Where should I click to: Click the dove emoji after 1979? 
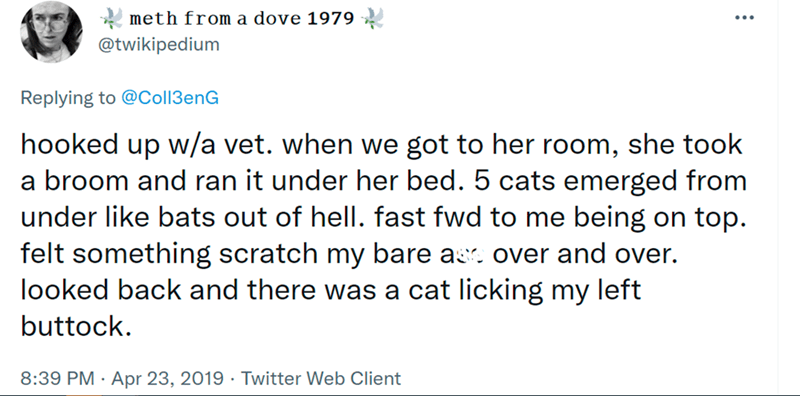pos(373,19)
